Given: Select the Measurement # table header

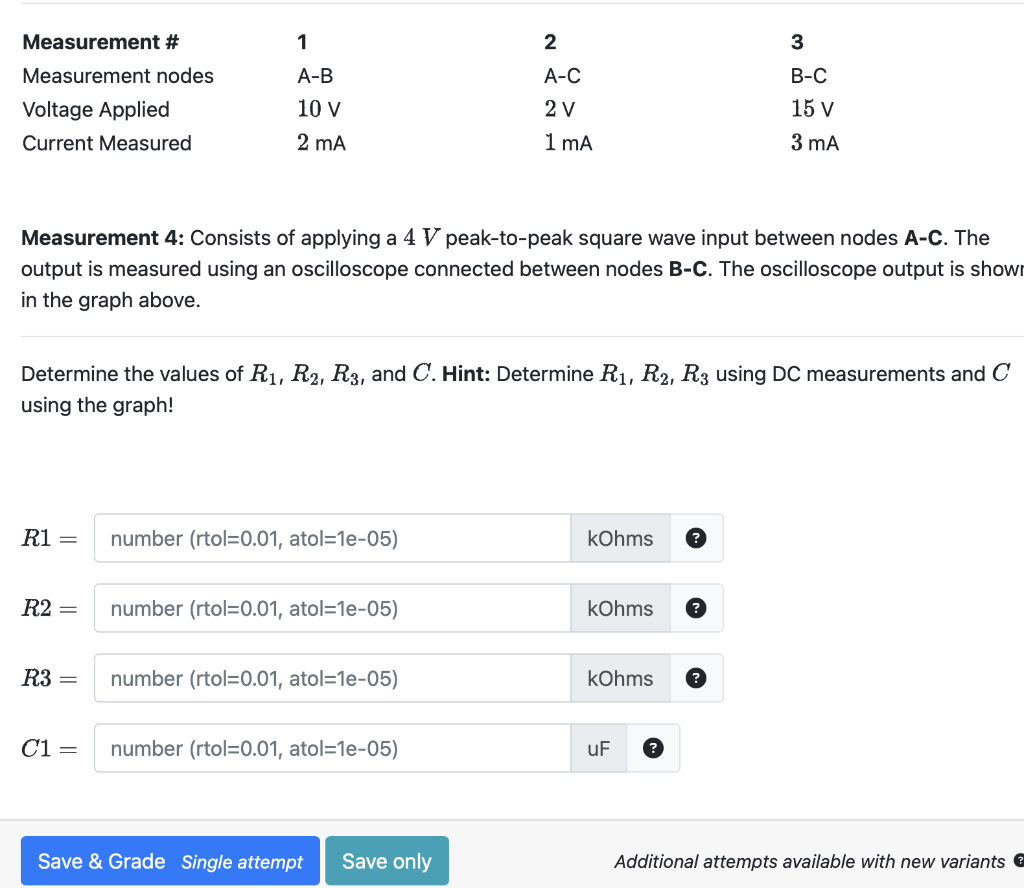Looking at the screenshot, I should 100,42.
